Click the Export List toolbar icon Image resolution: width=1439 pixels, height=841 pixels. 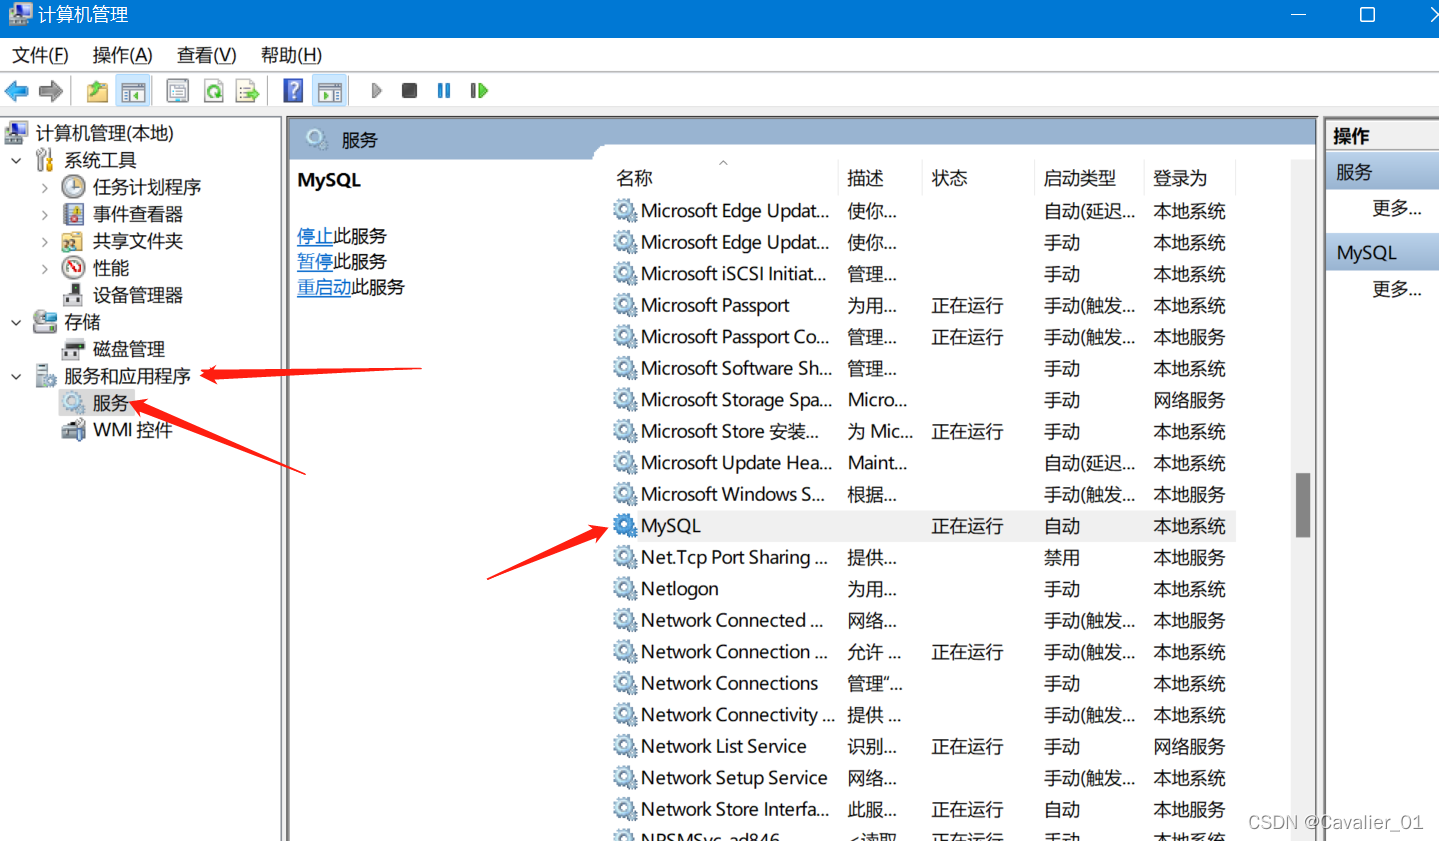pos(247,91)
